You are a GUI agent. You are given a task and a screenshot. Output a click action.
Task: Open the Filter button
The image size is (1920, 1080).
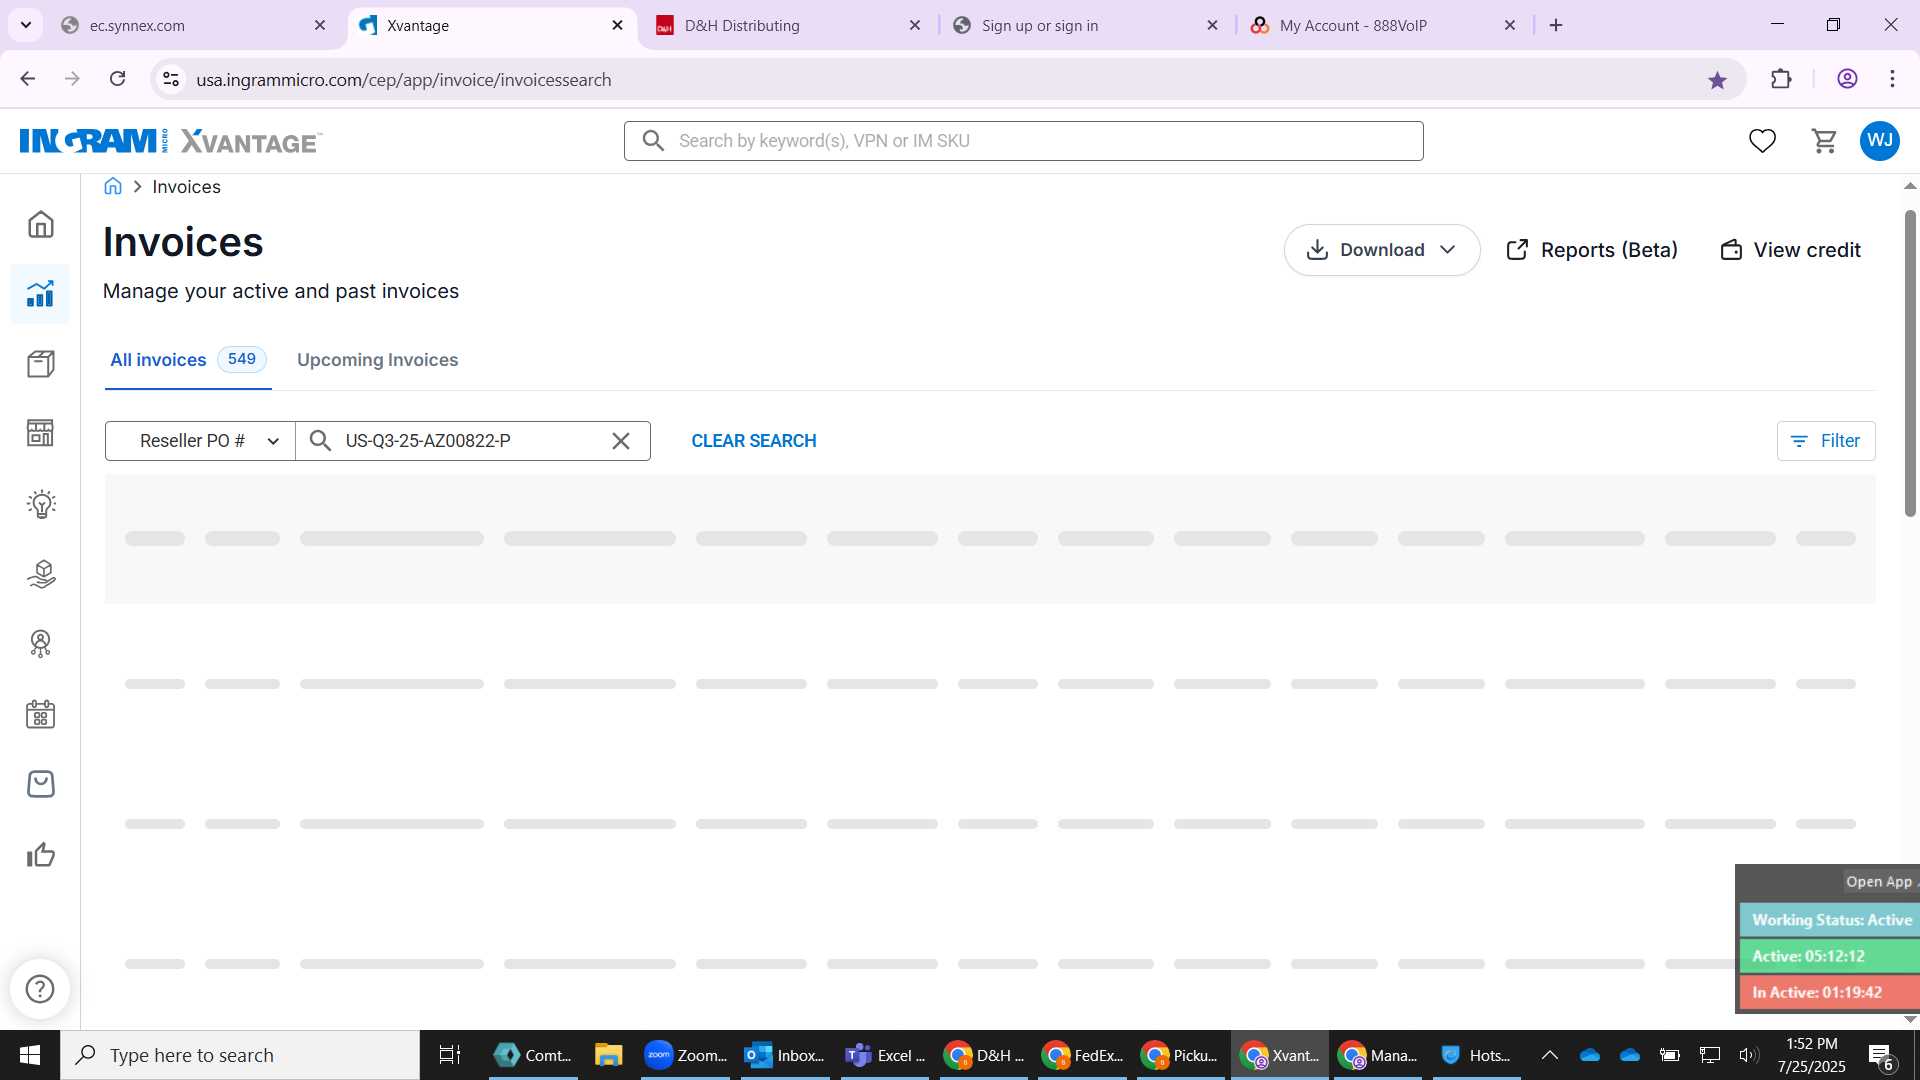coord(1826,441)
